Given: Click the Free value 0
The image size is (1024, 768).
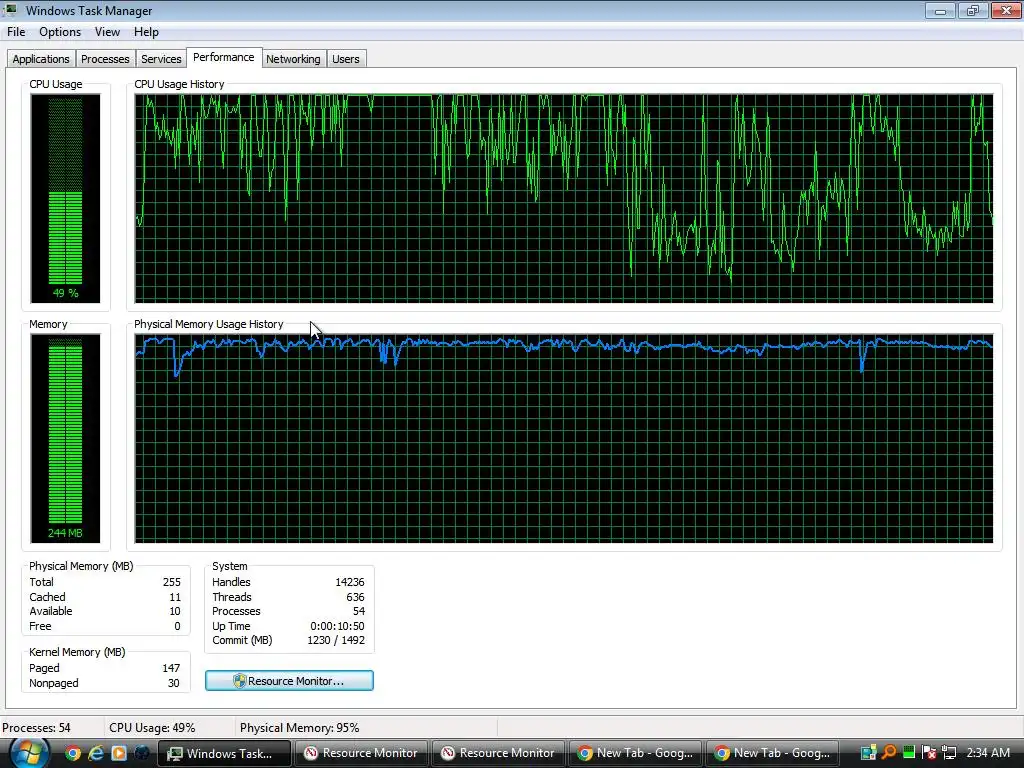Looking at the screenshot, I should tap(177, 626).
